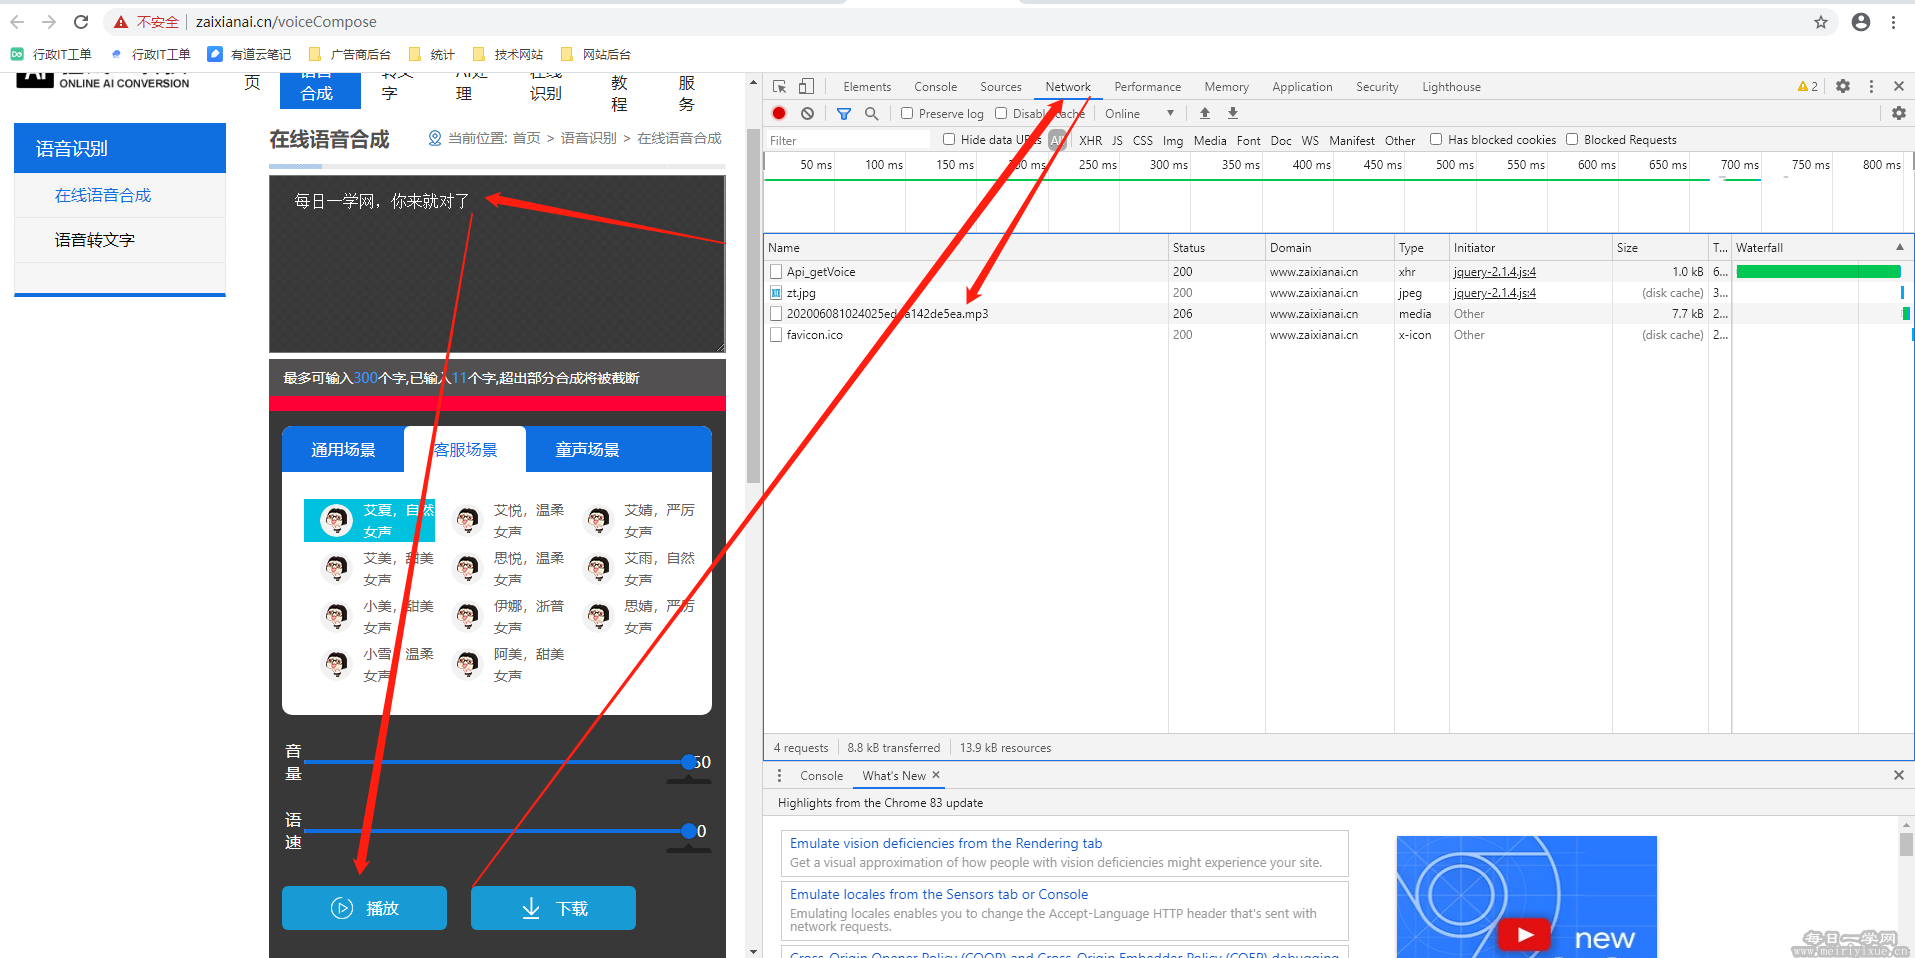Switch to the Sources tab
Screen dimensions: 1915x958
tap(1001, 87)
